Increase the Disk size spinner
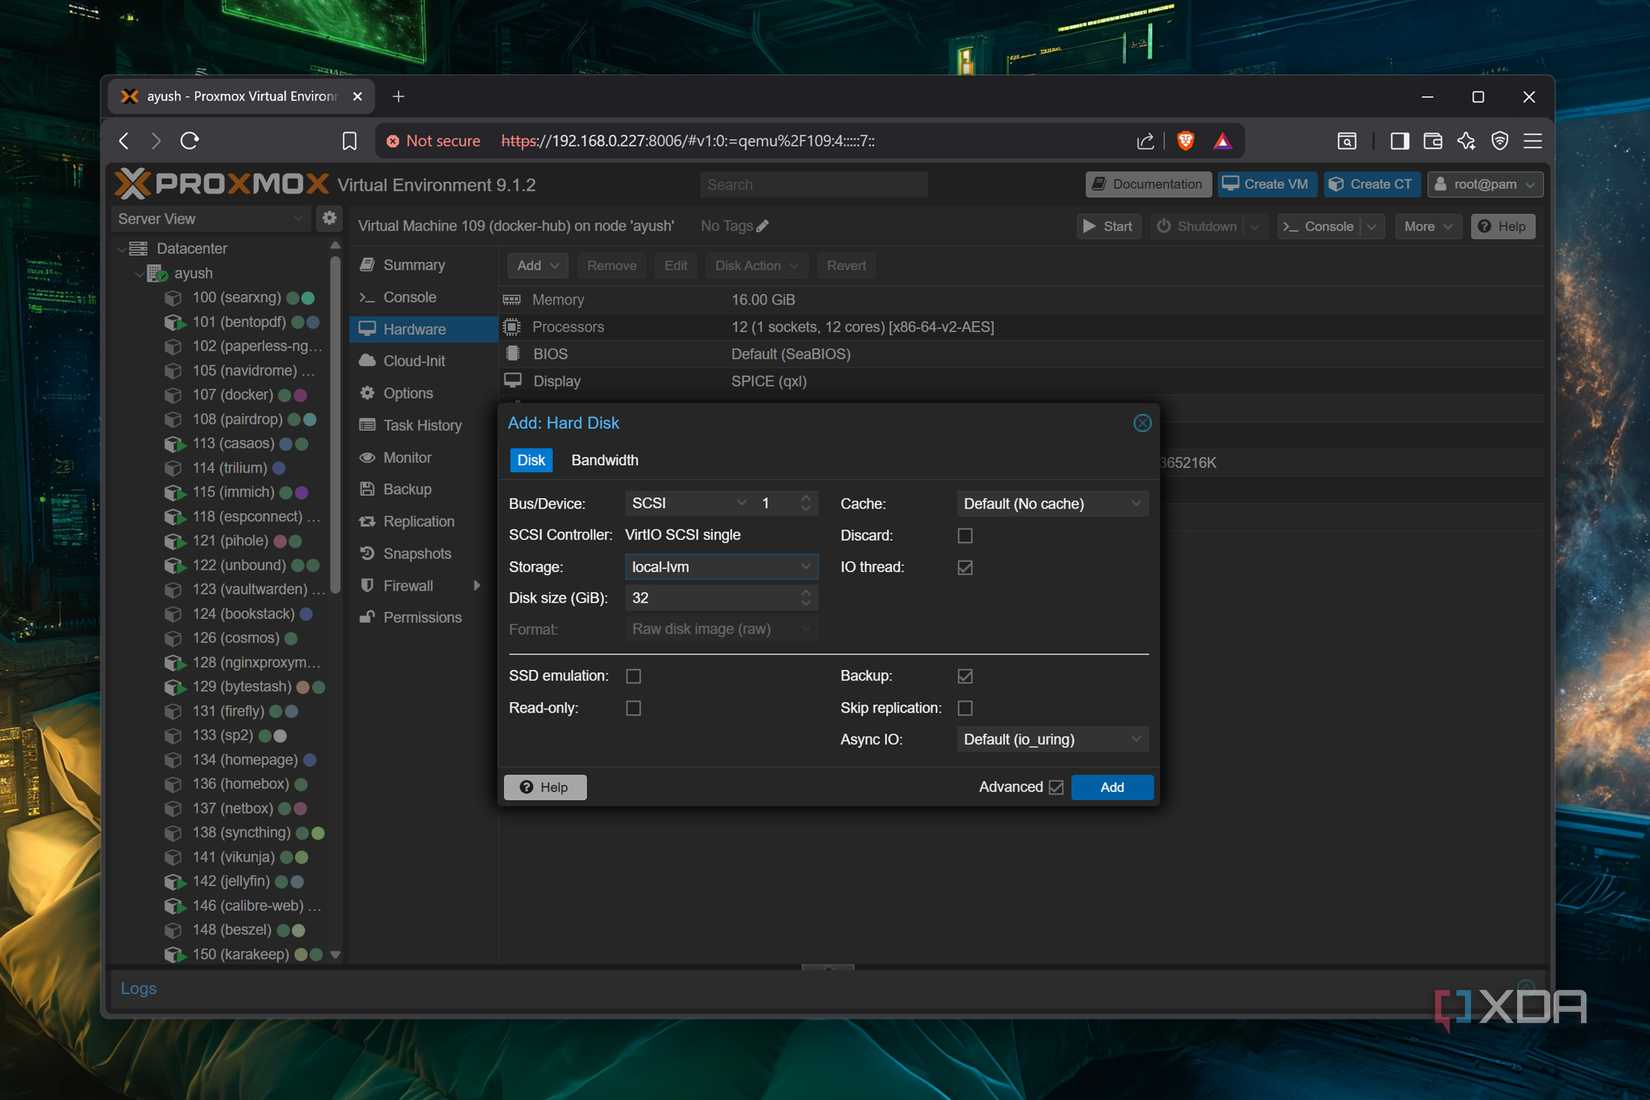The image size is (1650, 1100). point(806,592)
